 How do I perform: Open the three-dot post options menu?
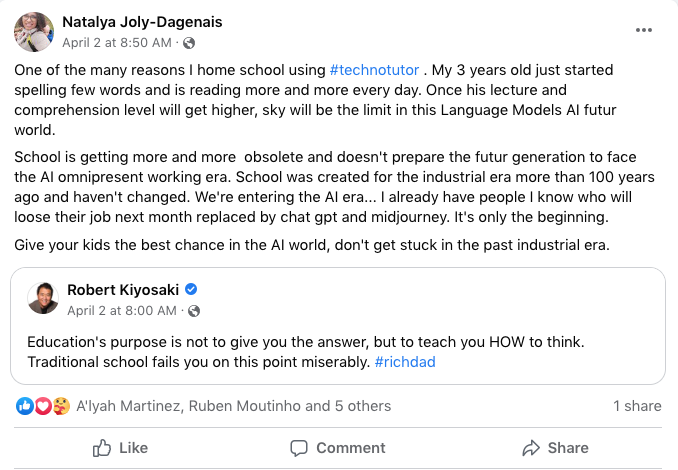644,30
